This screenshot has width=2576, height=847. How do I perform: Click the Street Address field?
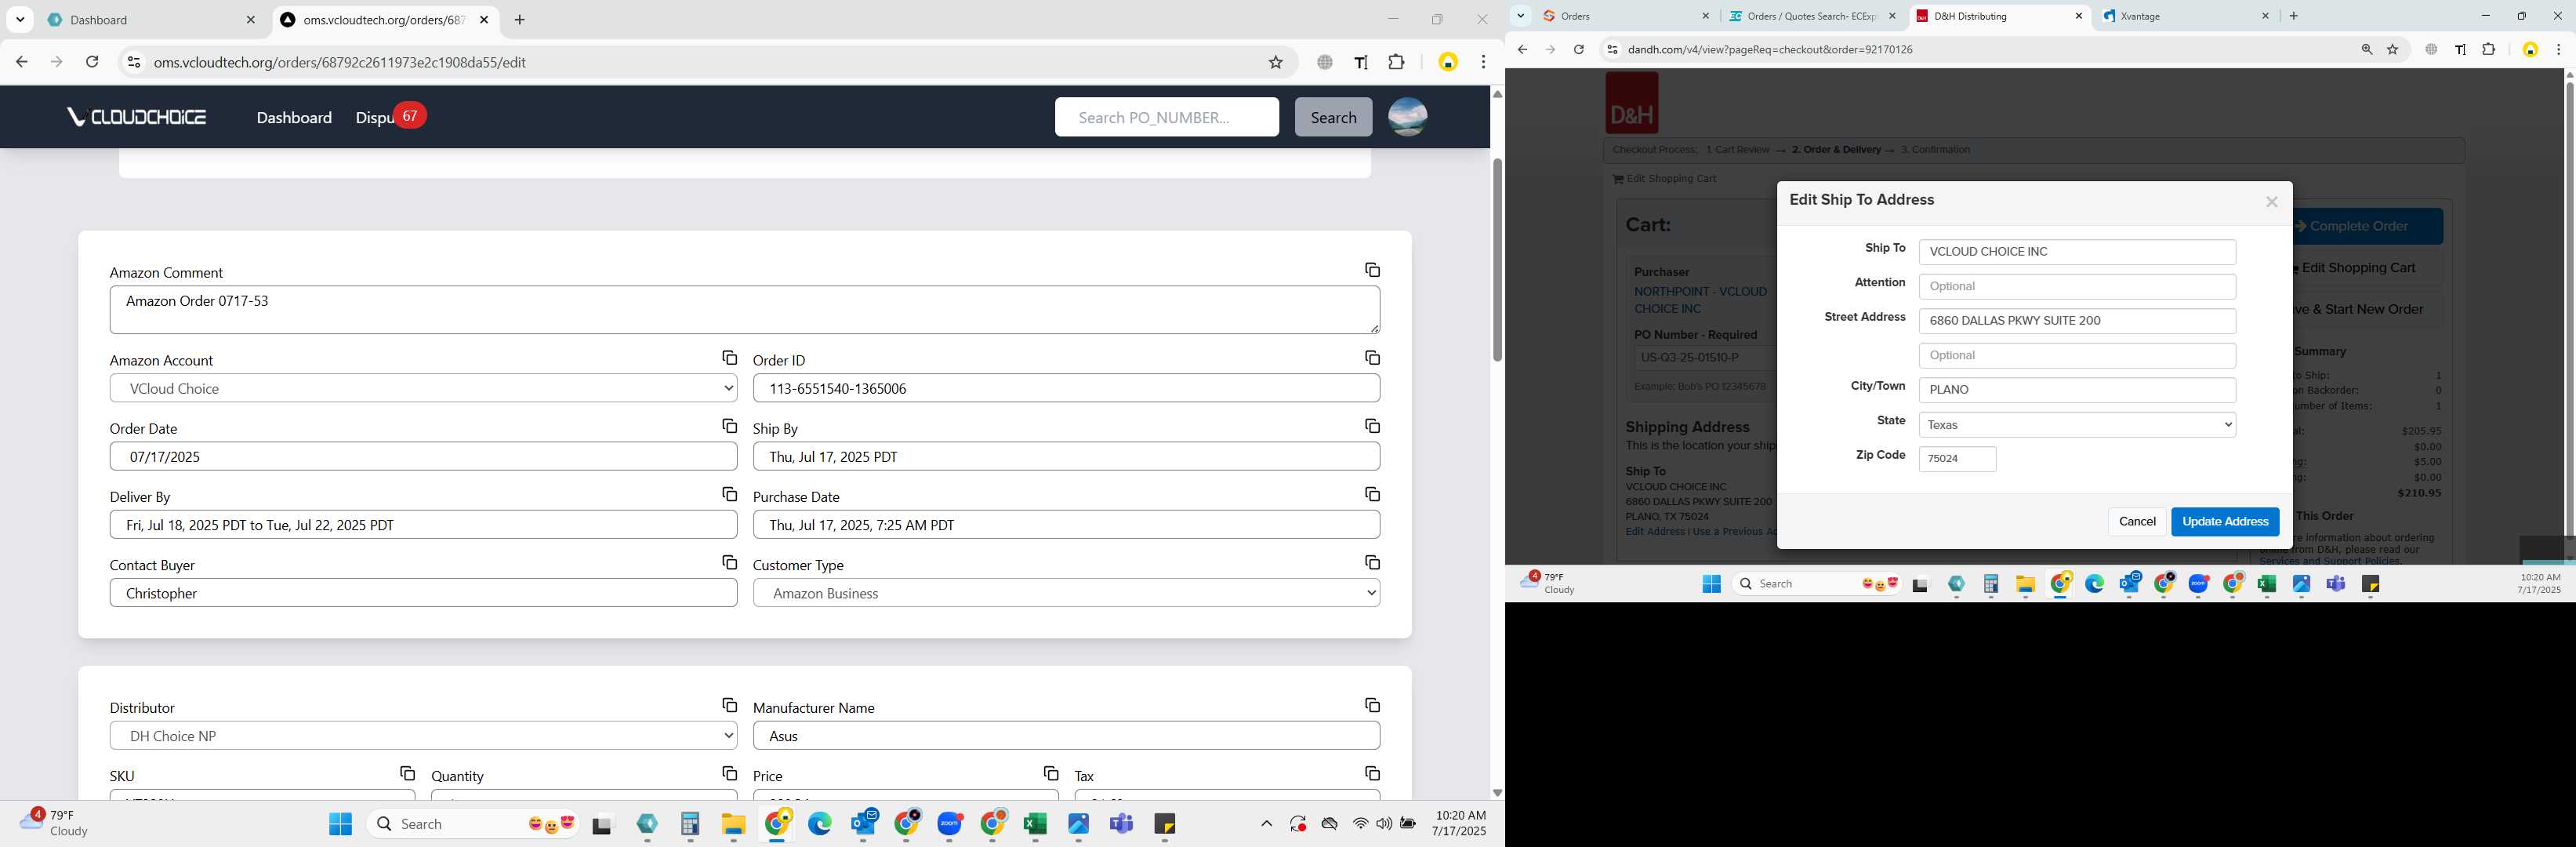2077,321
